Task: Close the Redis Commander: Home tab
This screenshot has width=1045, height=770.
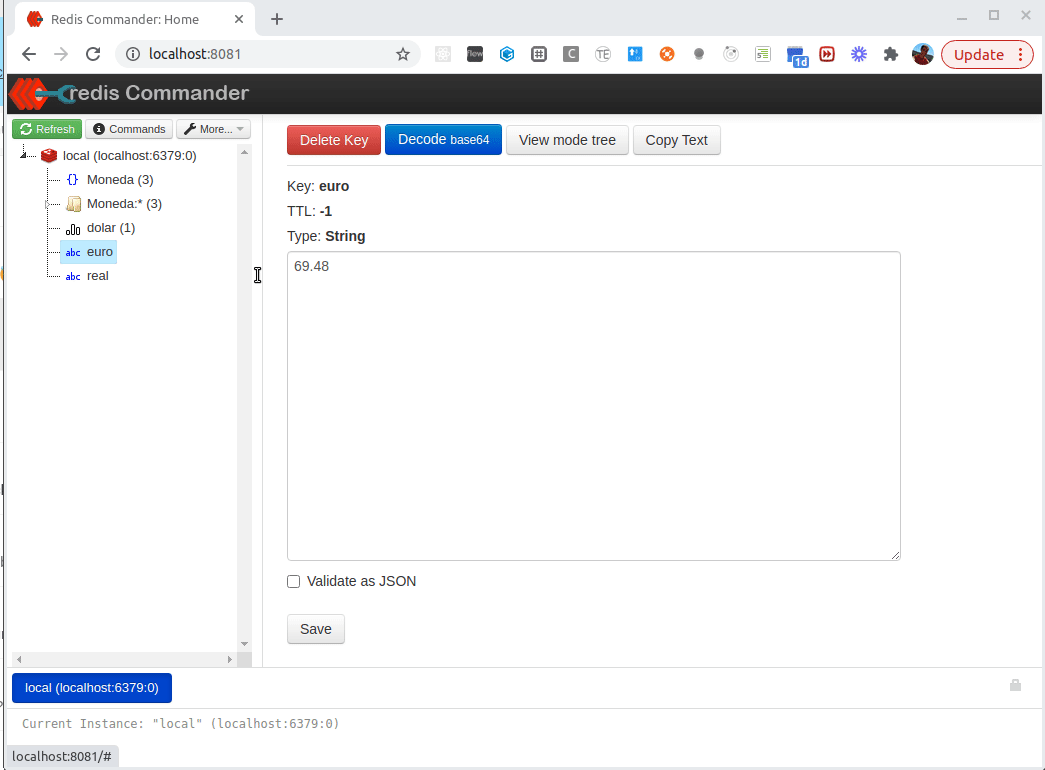Action: pos(239,19)
